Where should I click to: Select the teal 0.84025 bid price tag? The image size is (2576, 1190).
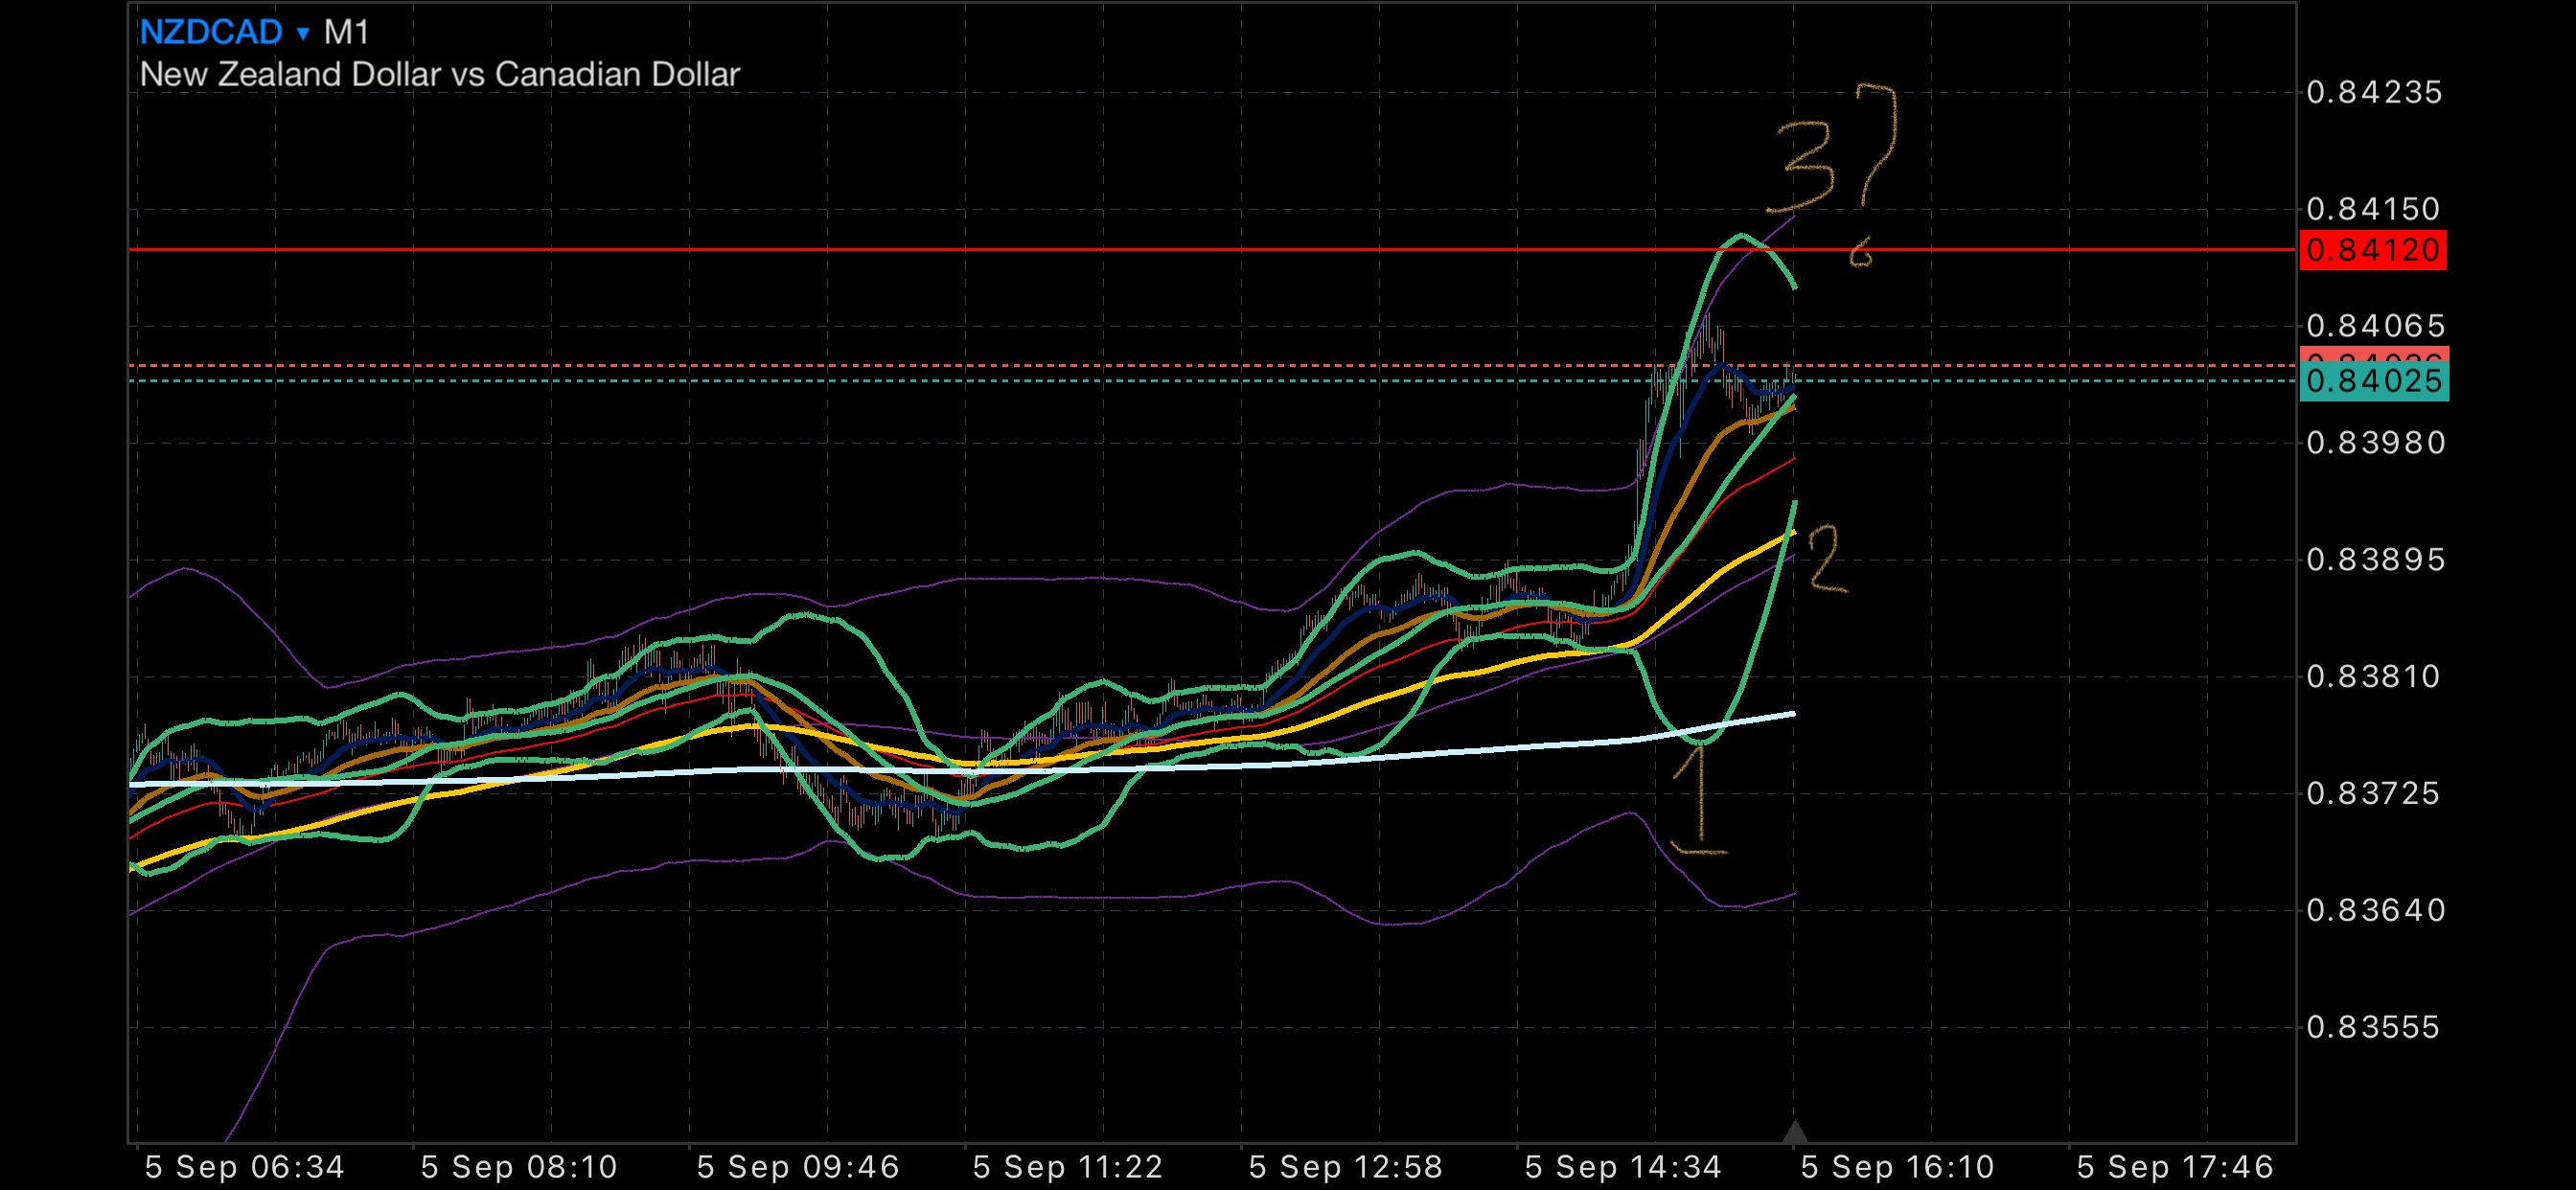point(2373,382)
